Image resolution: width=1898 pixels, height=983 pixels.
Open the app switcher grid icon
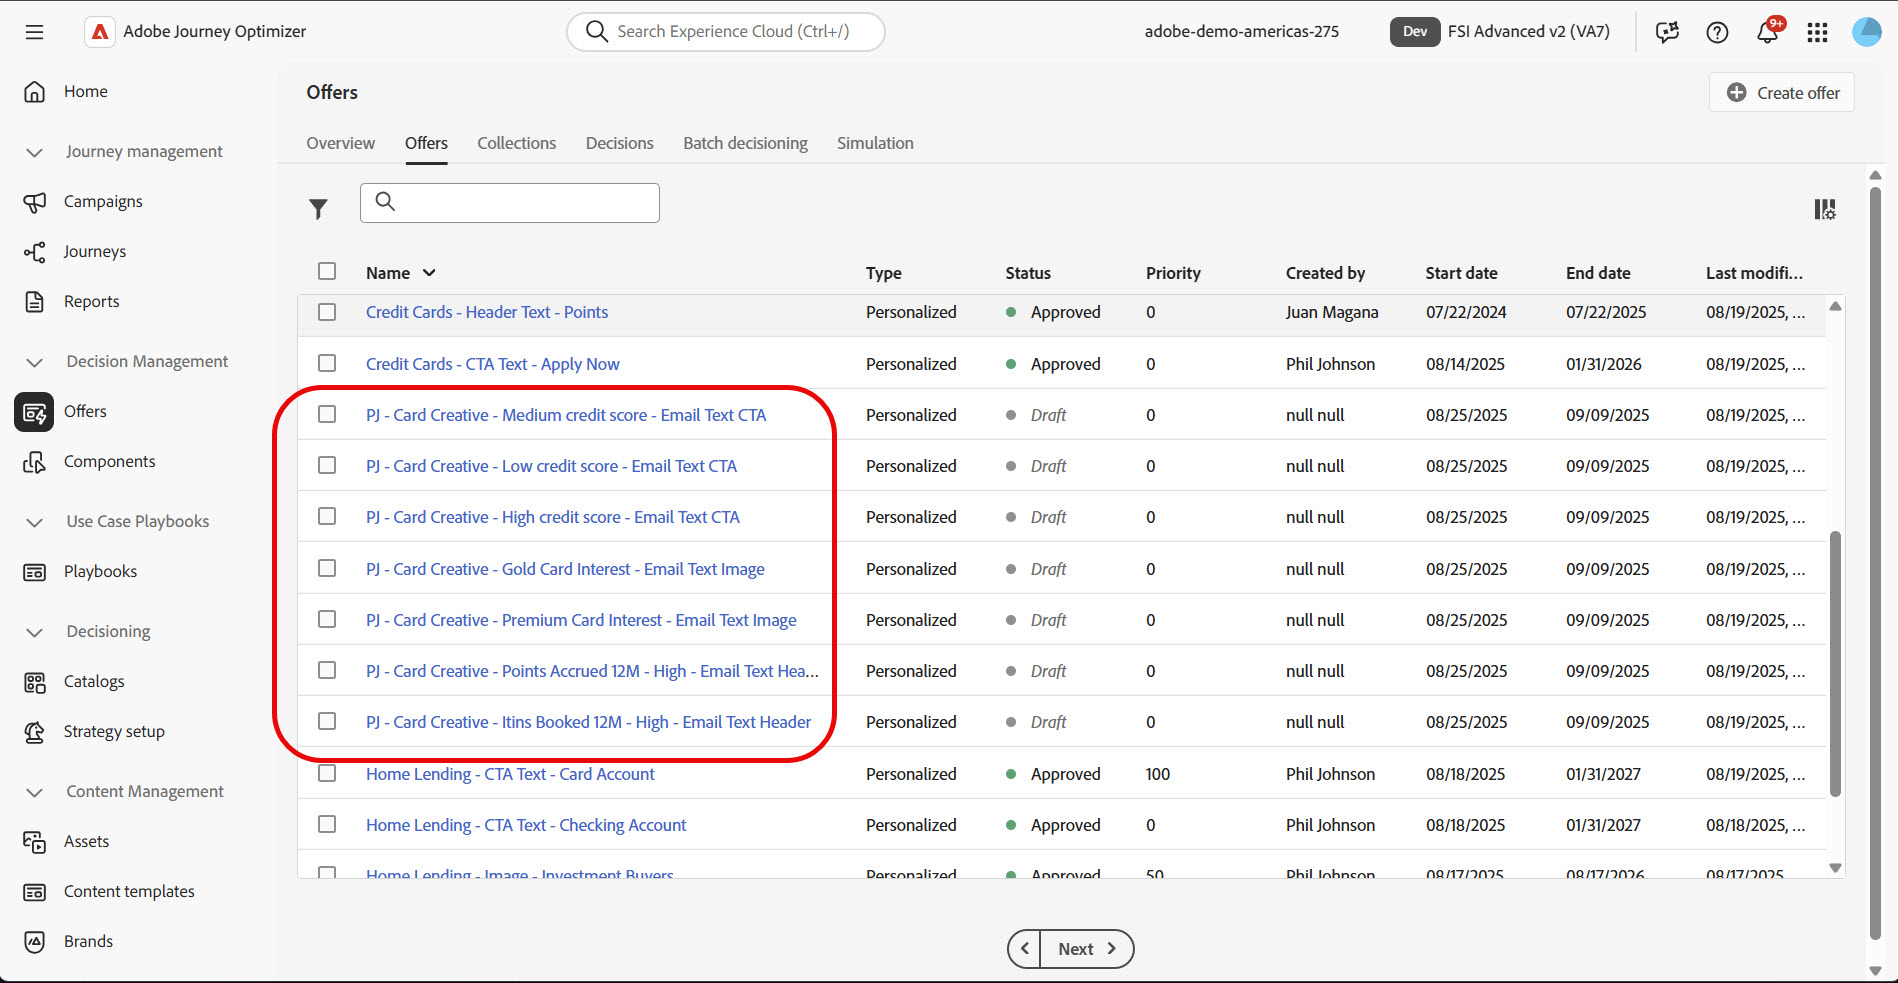point(1818,32)
